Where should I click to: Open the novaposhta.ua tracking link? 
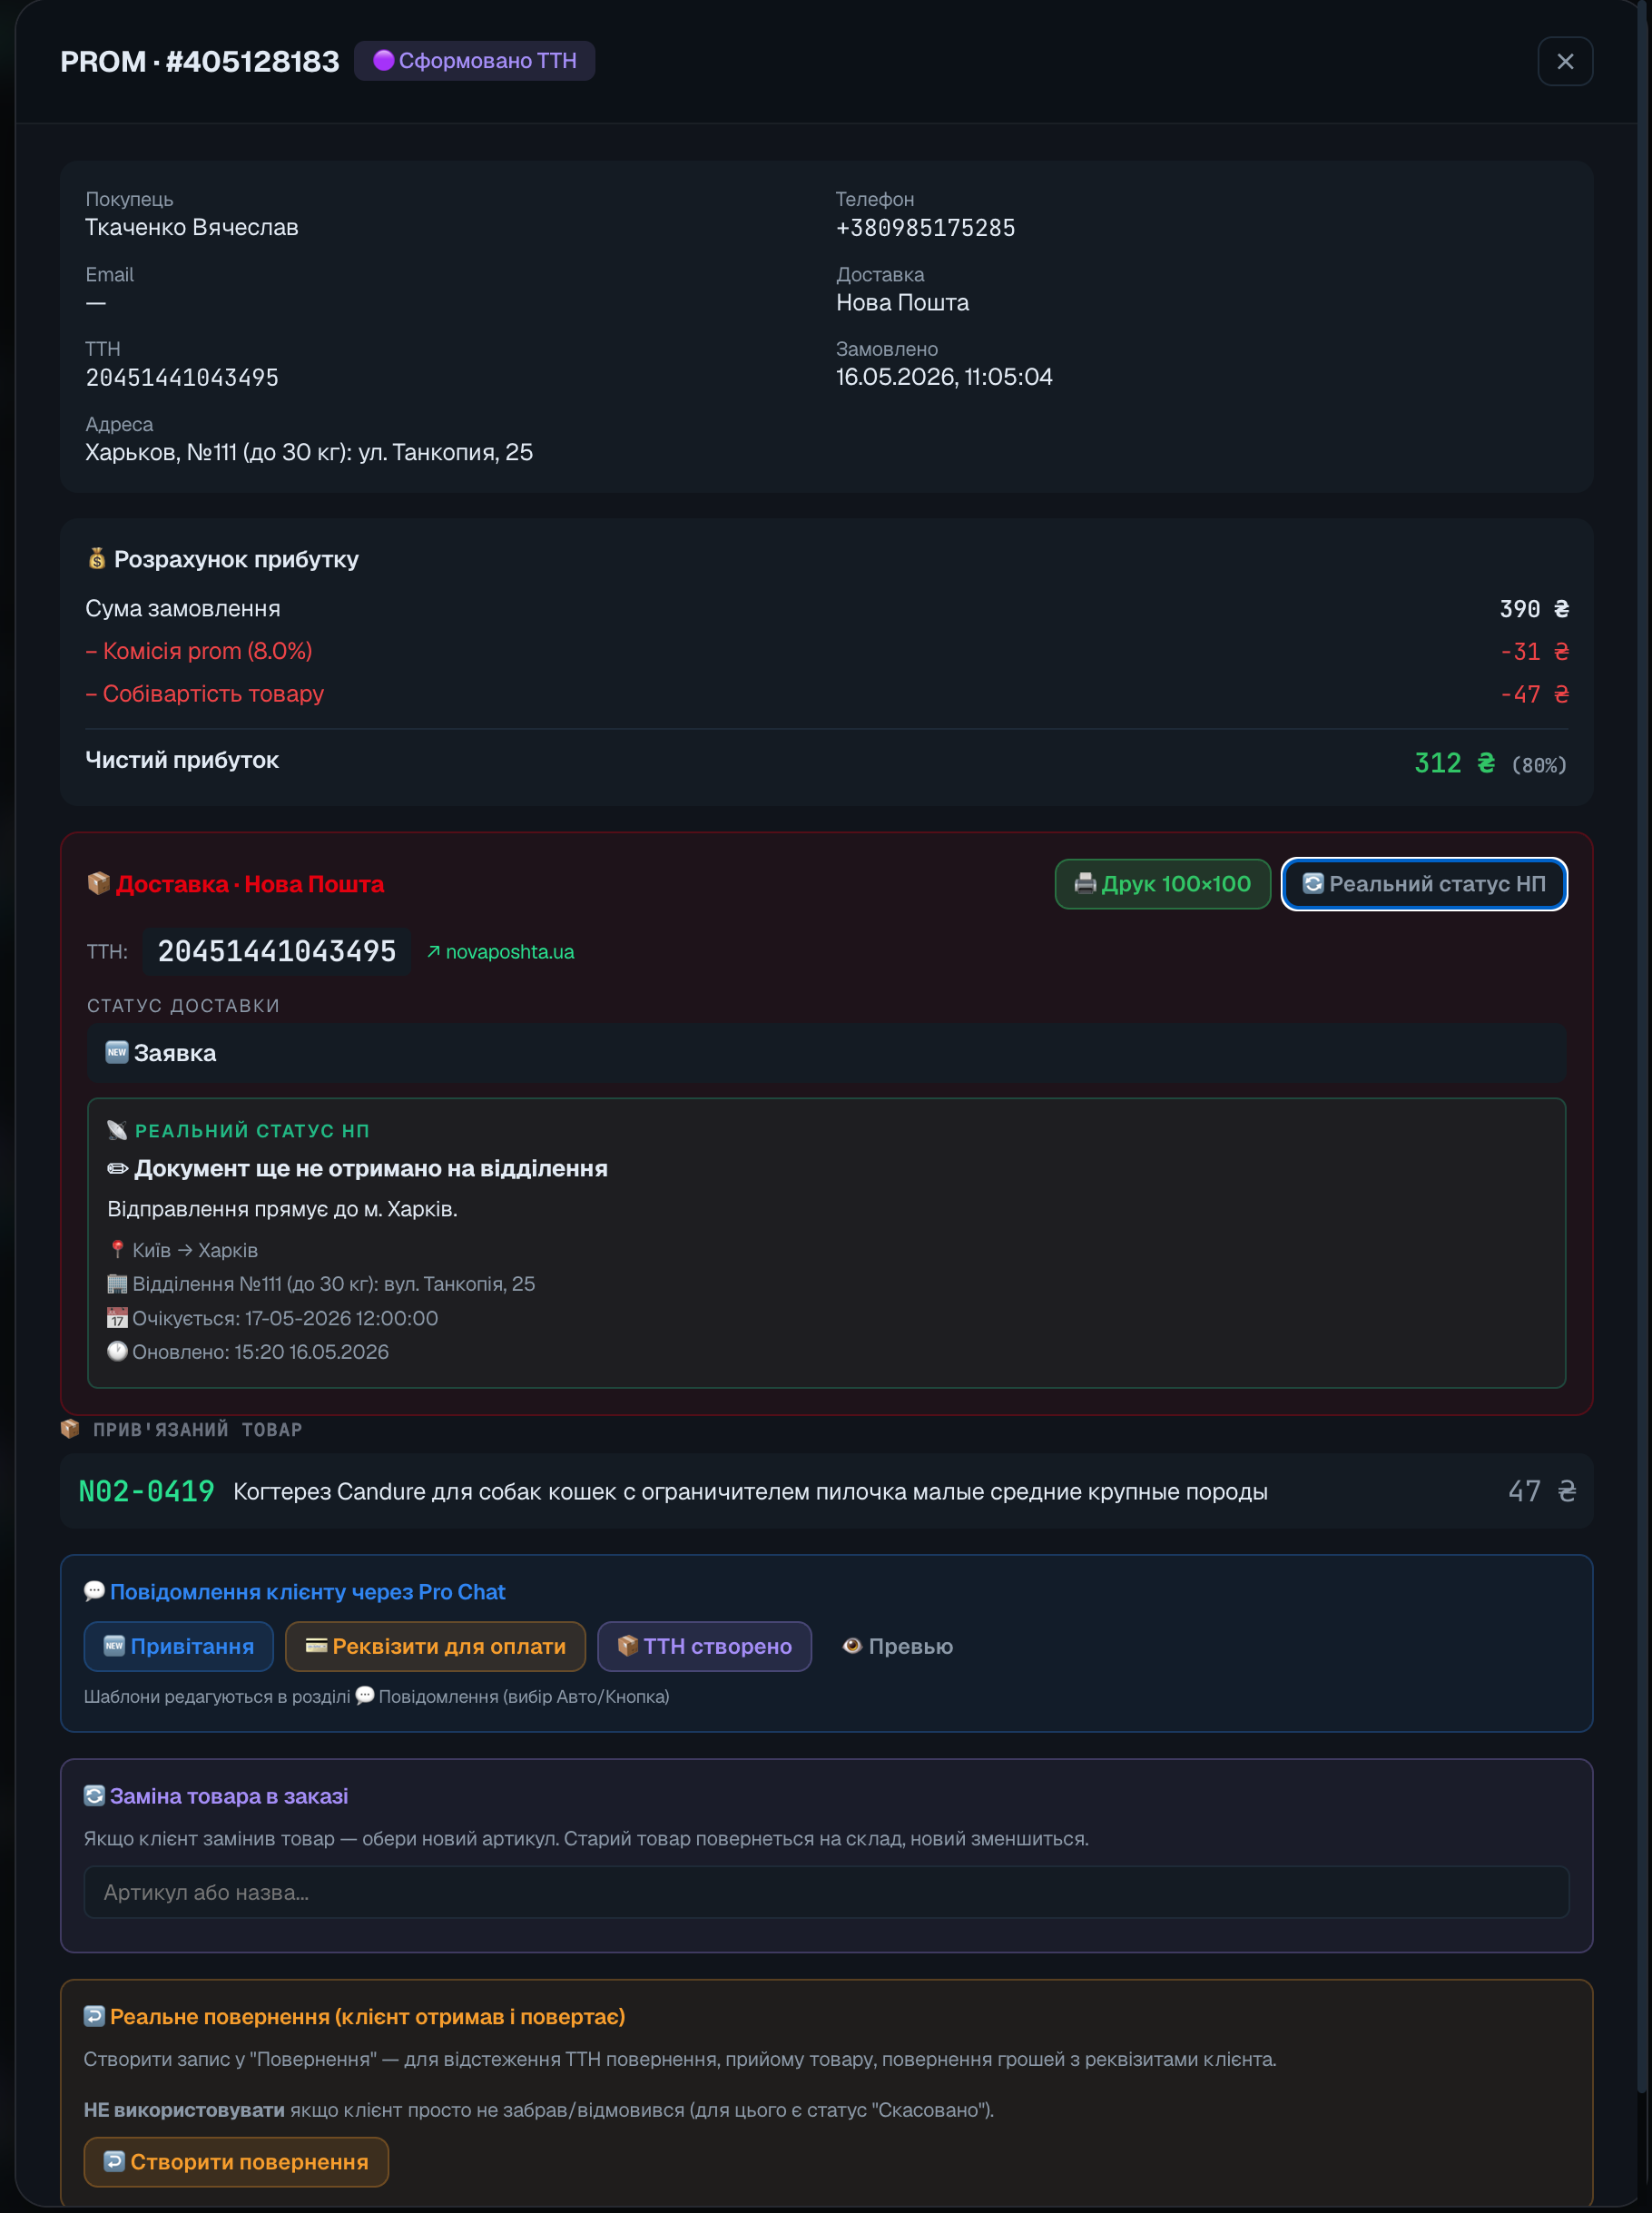[500, 951]
